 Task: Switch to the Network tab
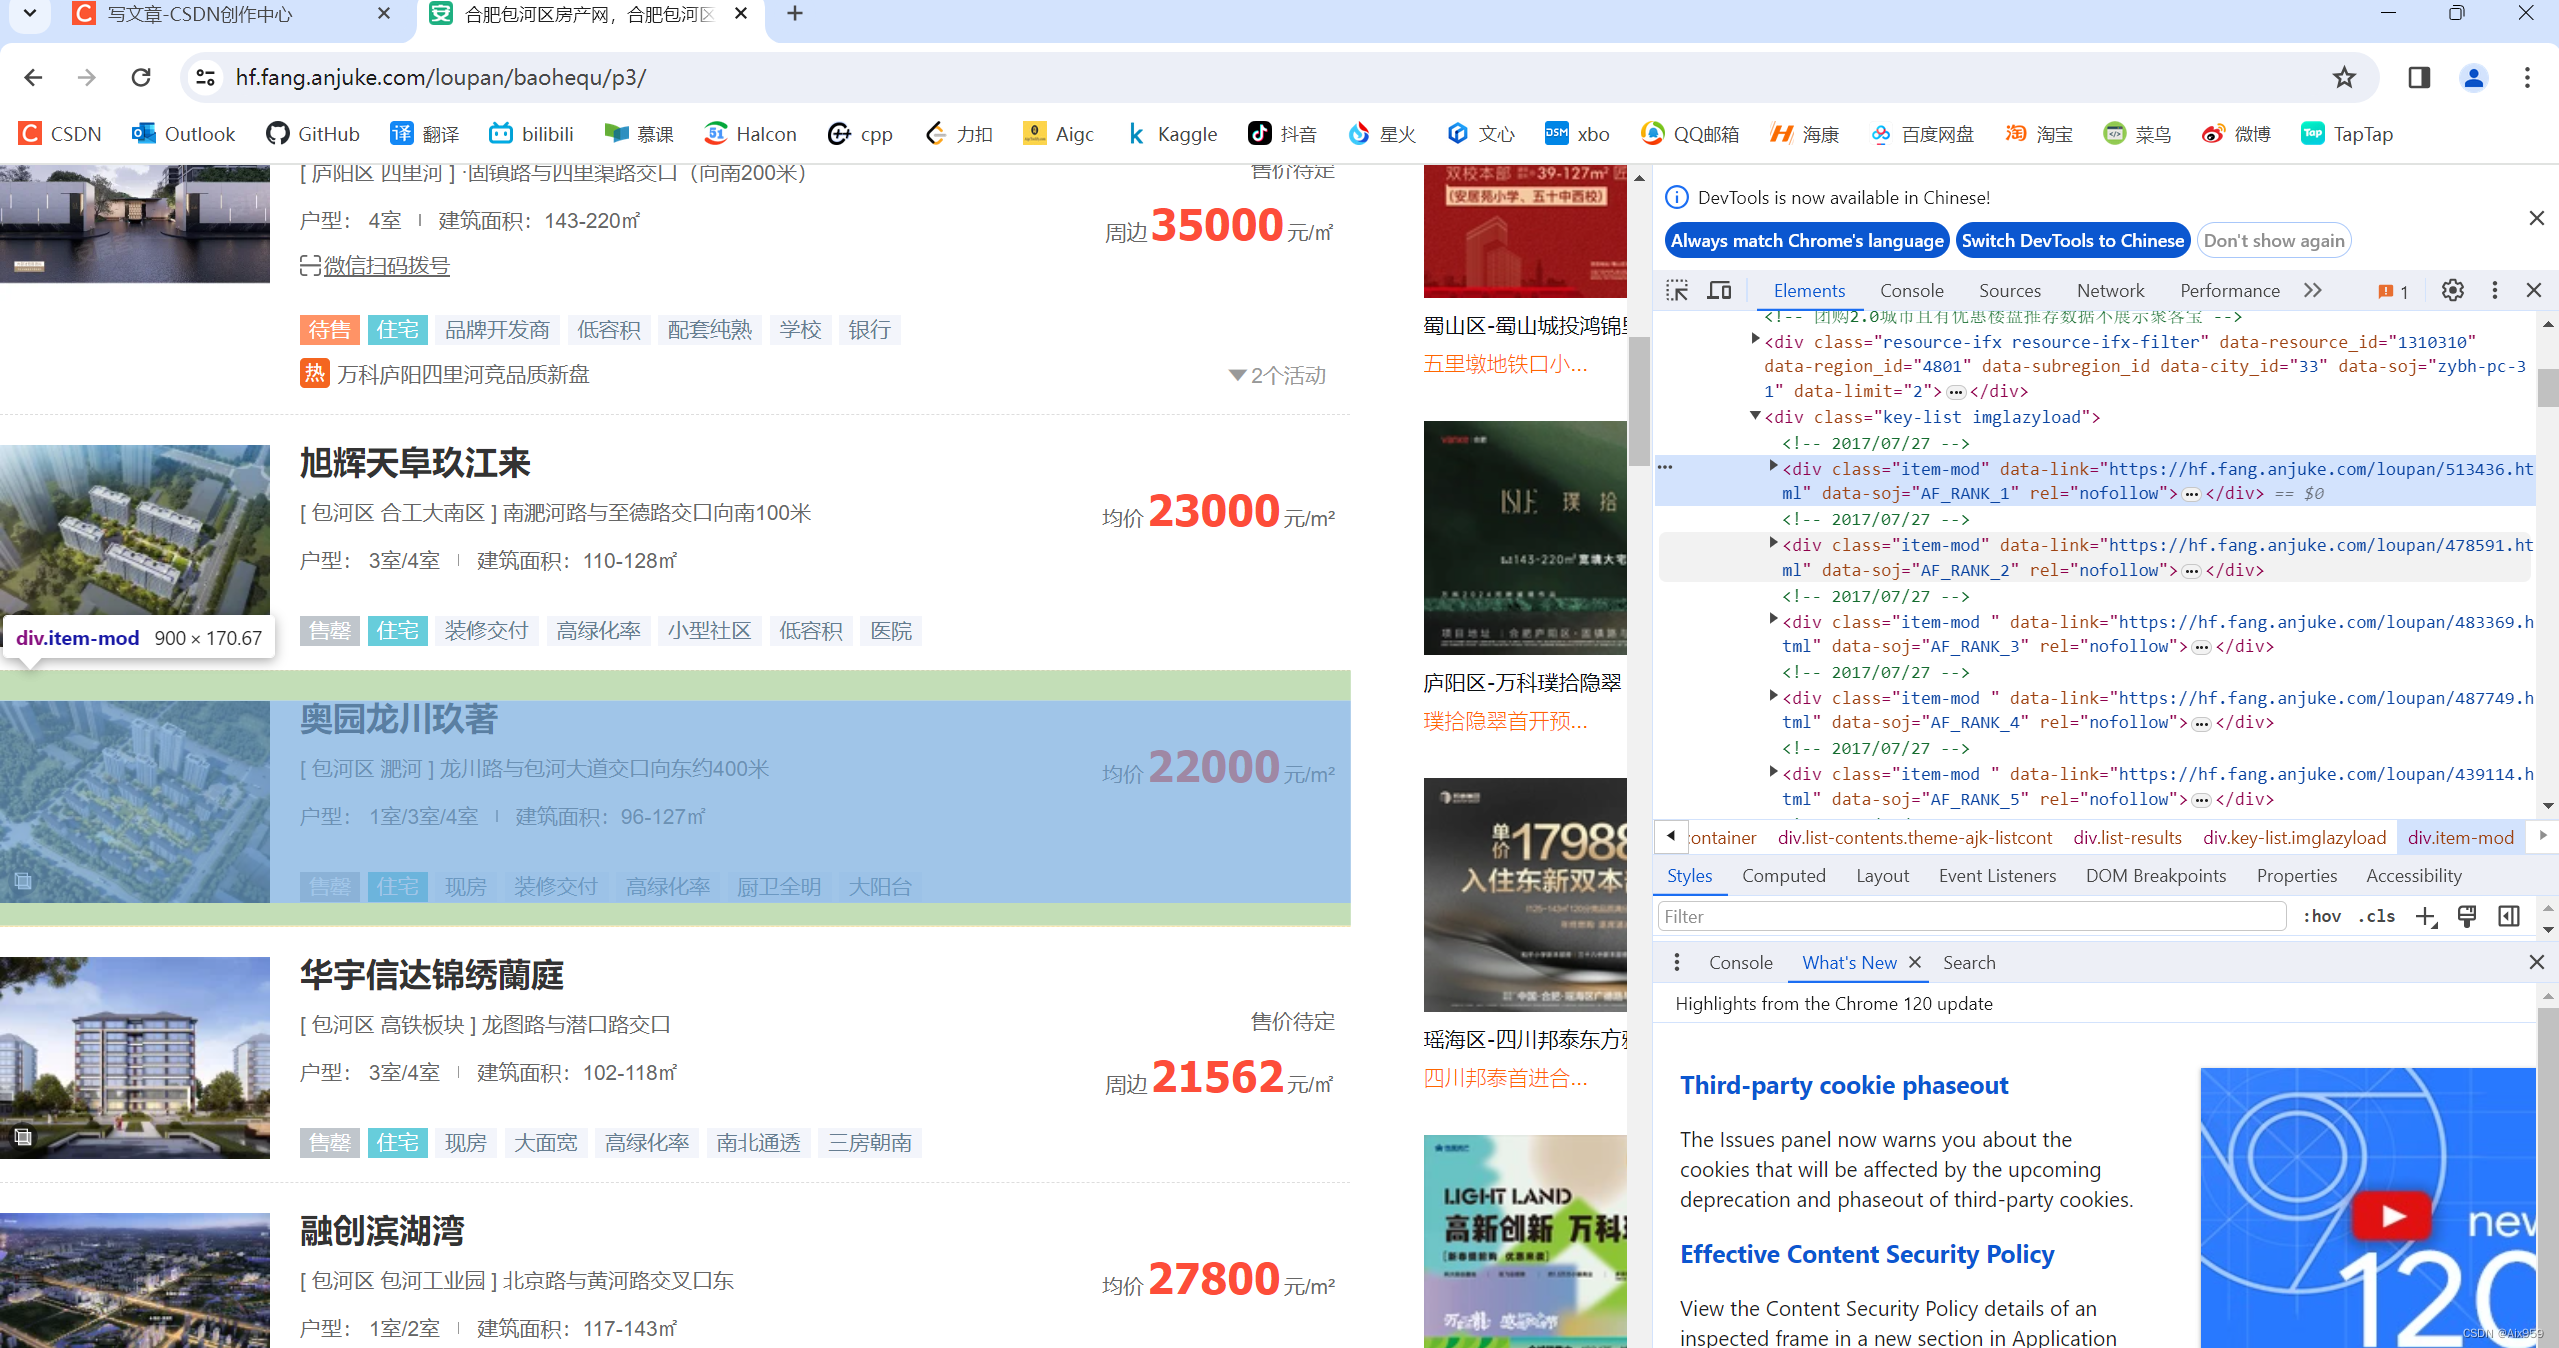(x=2110, y=291)
